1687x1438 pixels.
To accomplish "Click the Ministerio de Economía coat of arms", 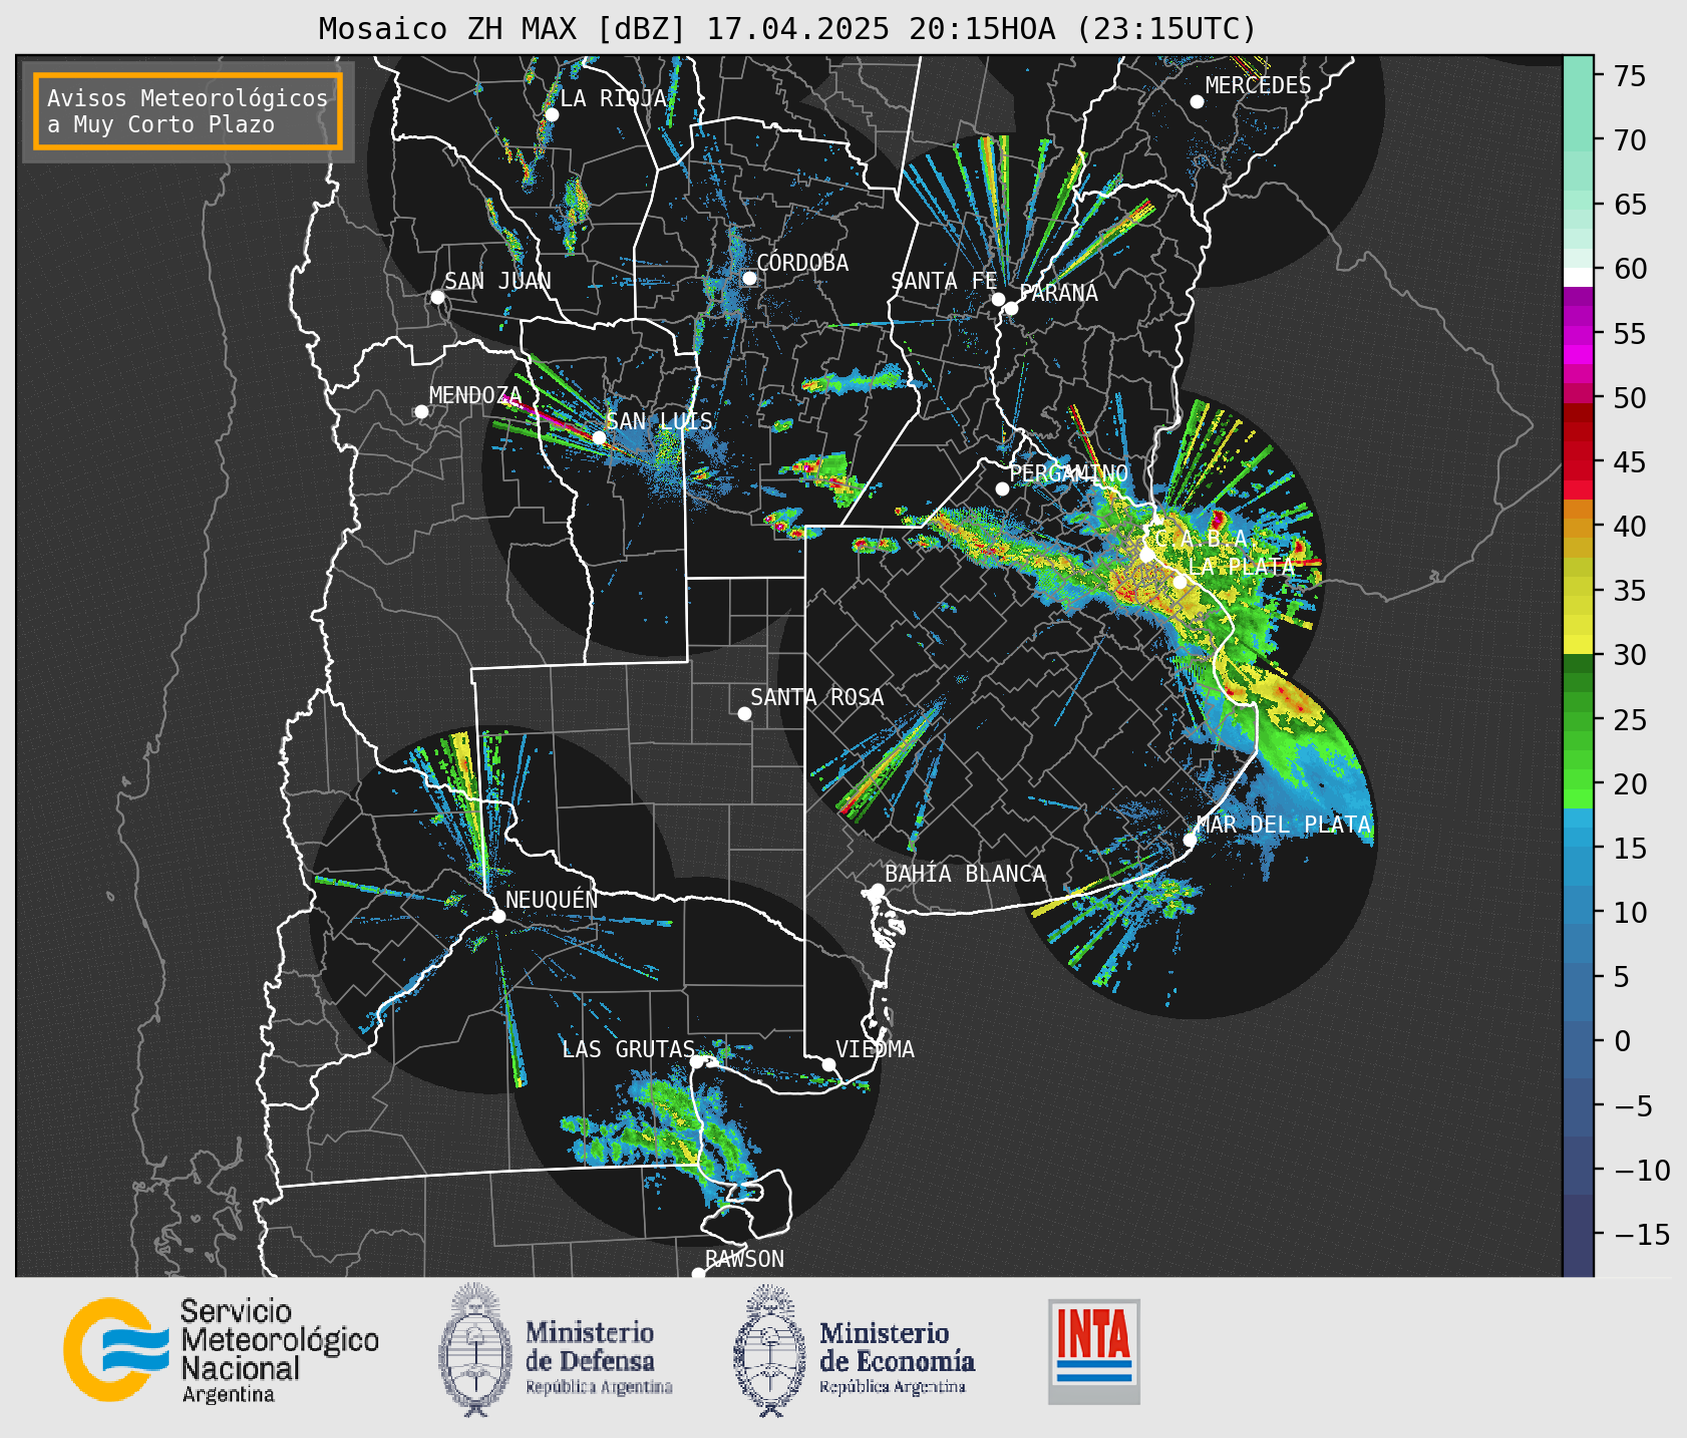I will pos(770,1349).
